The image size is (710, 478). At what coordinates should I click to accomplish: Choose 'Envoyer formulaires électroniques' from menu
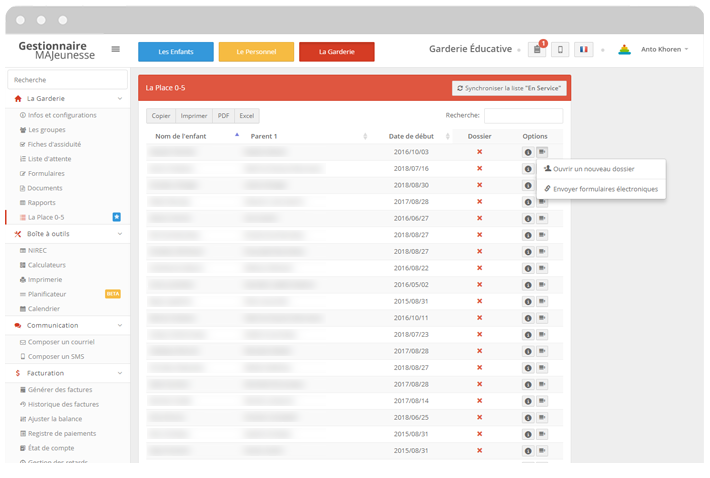605,189
